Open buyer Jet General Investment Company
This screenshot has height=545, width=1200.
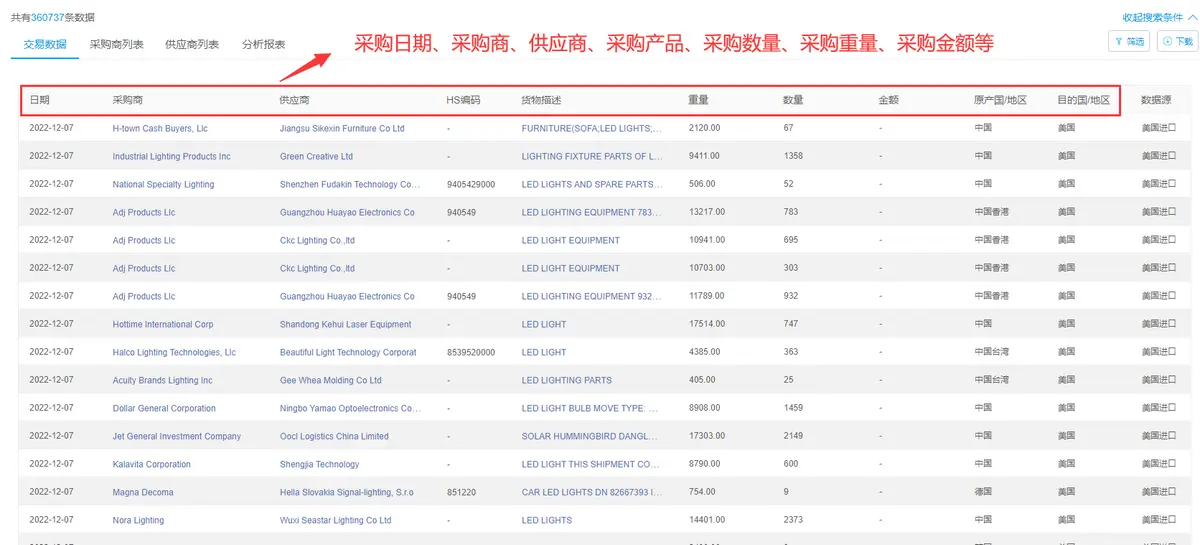[177, 436]
